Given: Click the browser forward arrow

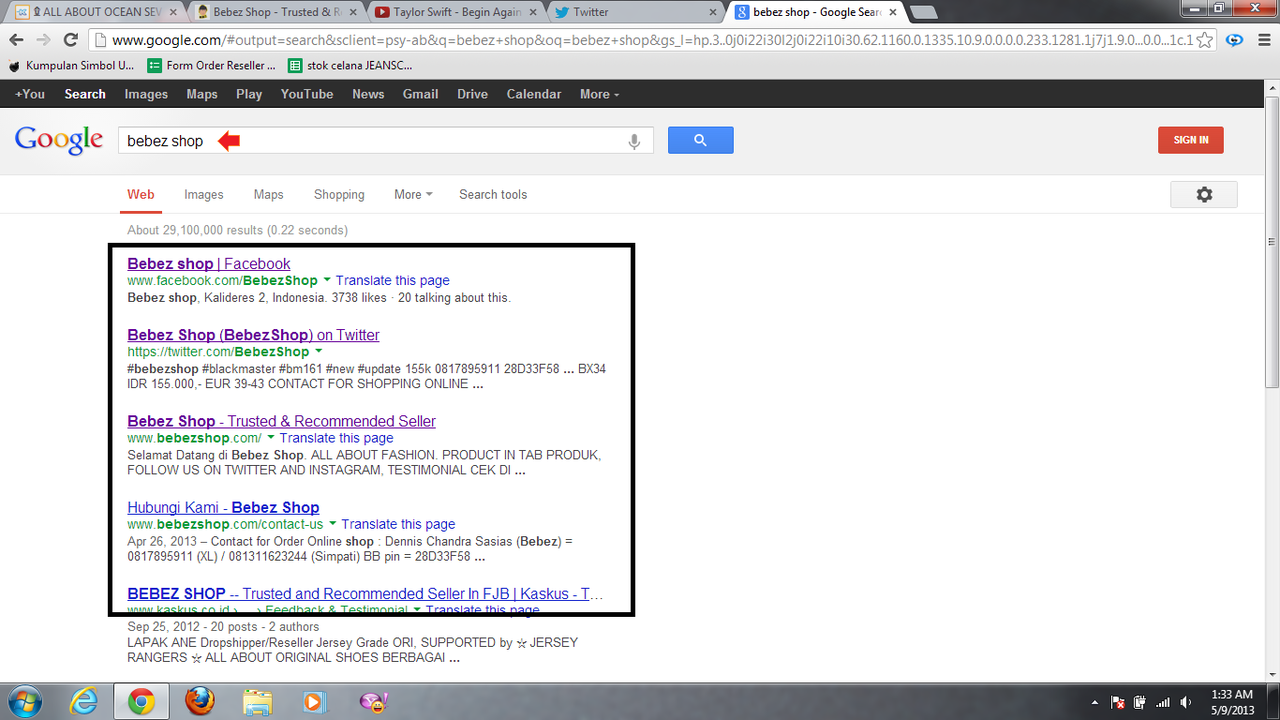Looking at the screenshot, I should coord(44,40).
